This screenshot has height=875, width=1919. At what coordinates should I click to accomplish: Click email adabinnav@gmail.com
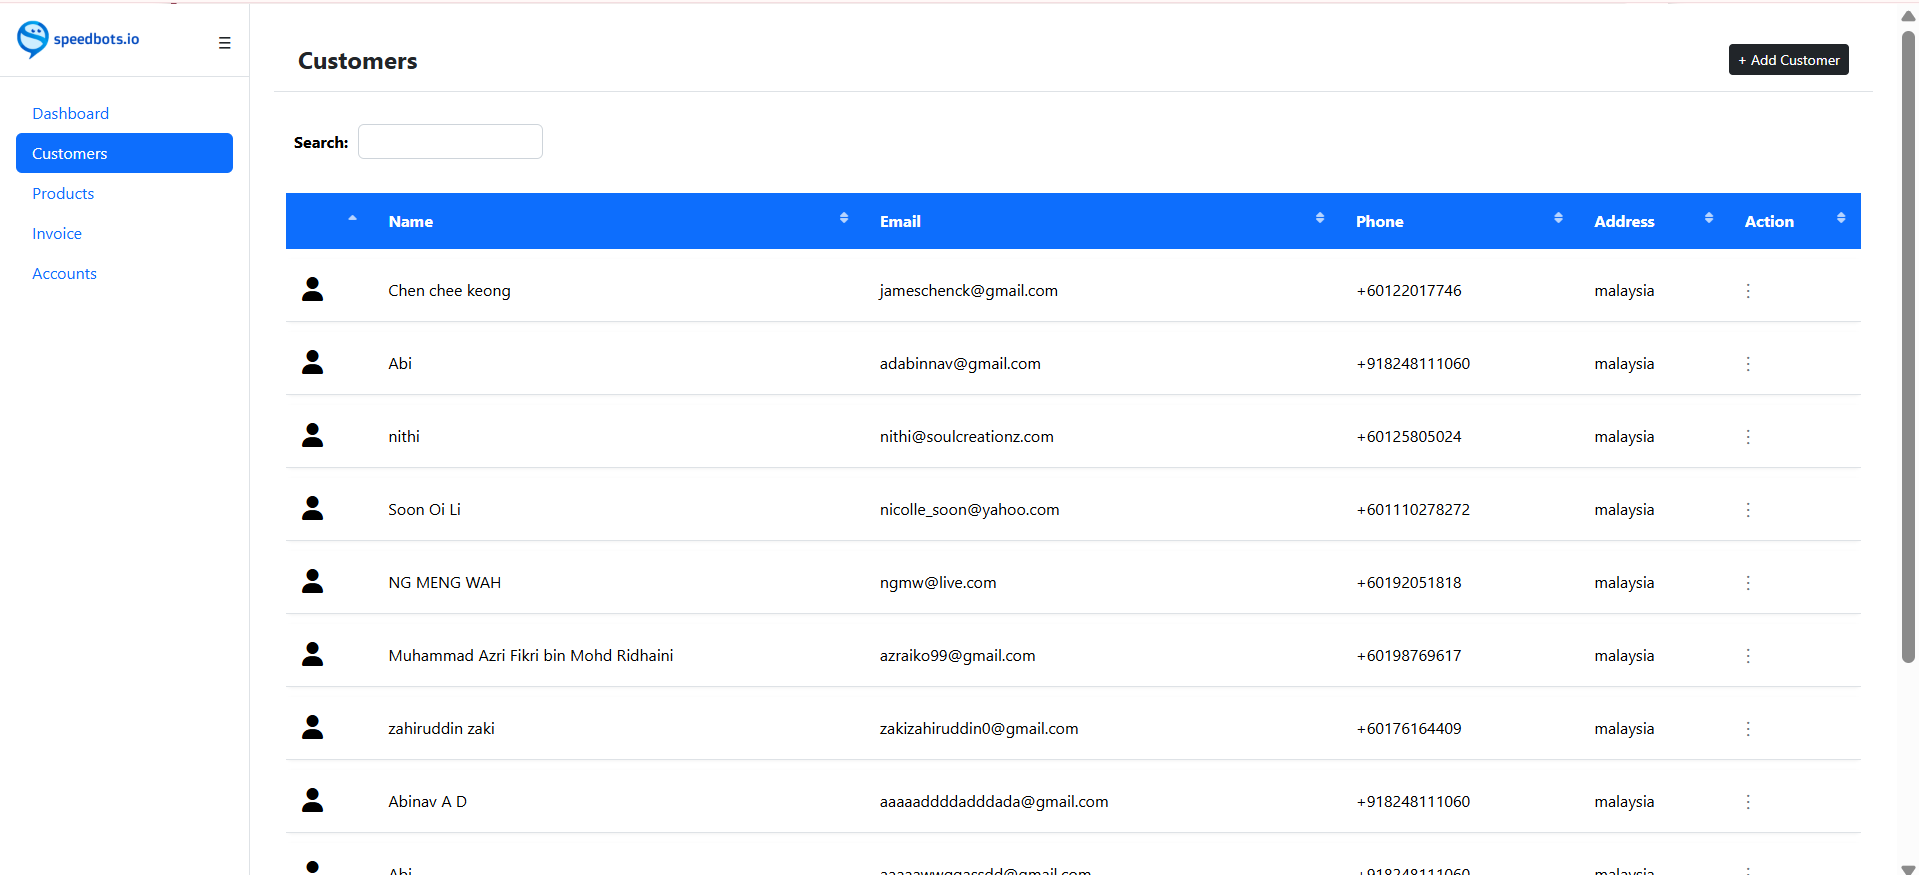click(x=960, y=364)
